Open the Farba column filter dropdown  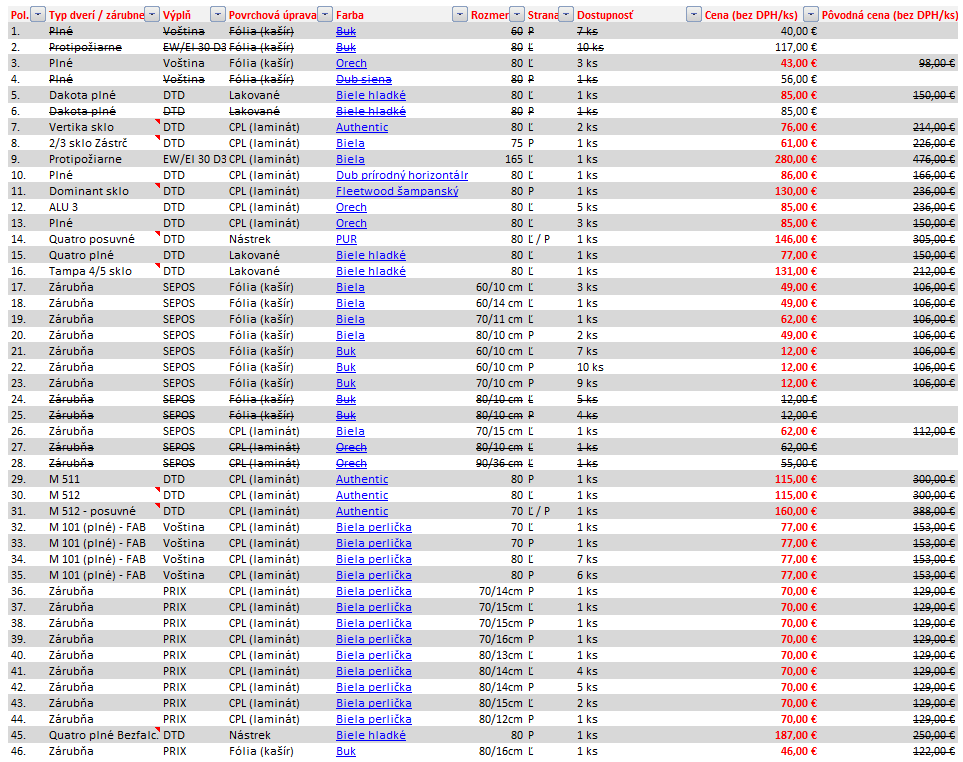tap(460, 15)
